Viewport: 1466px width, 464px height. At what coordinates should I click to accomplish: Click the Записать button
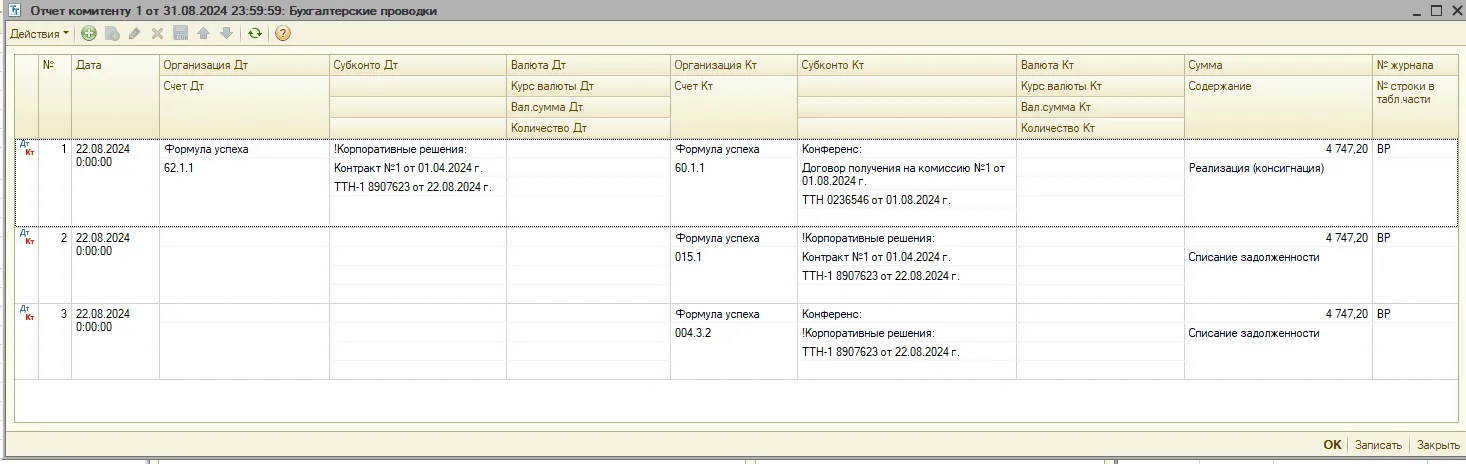1379,445
